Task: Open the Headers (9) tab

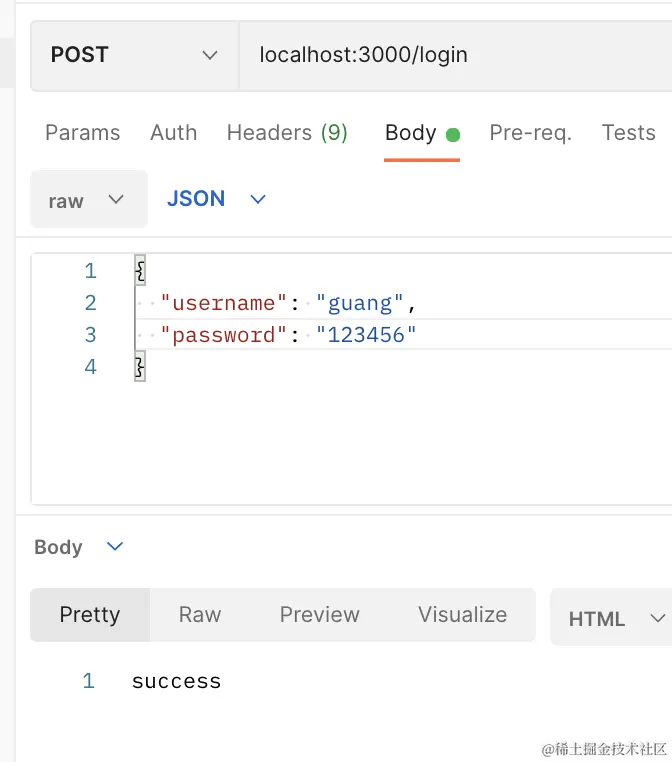Action: tap(287, 133)
